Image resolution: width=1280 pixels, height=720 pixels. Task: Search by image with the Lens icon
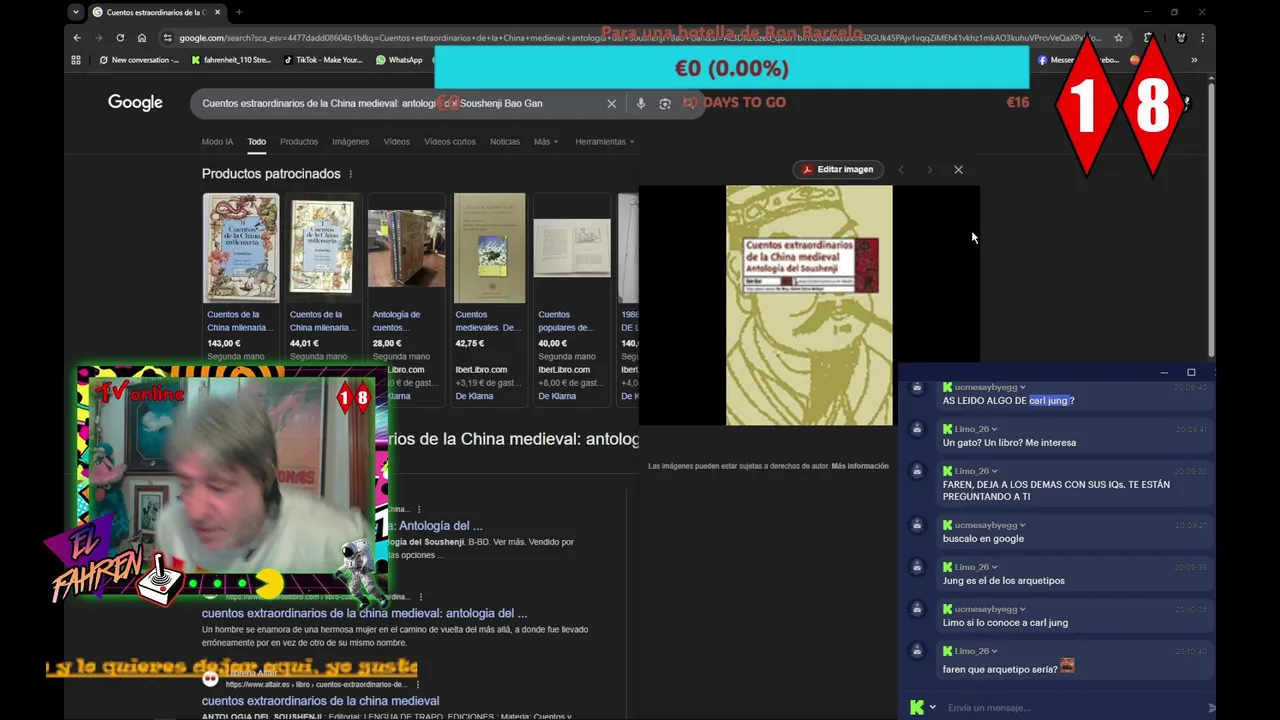pos(665,103)
